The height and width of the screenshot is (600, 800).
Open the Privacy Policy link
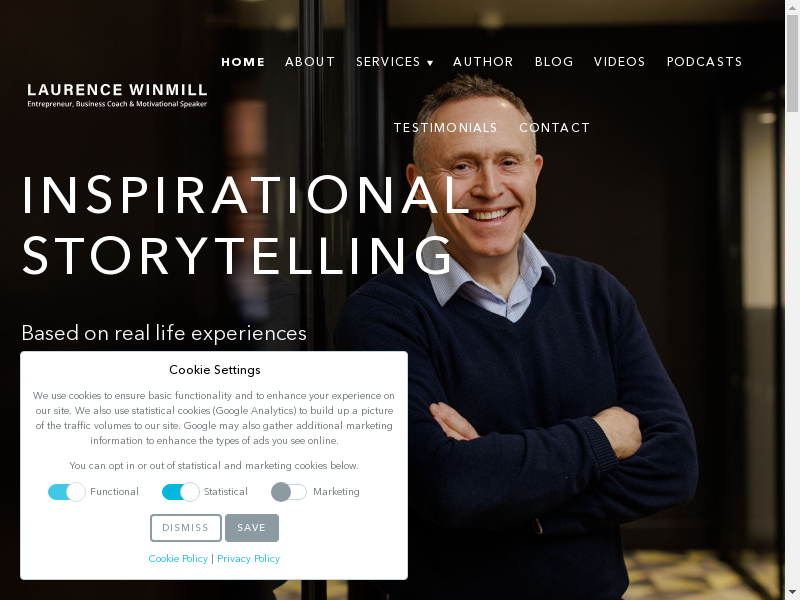[x=248, y=559]
